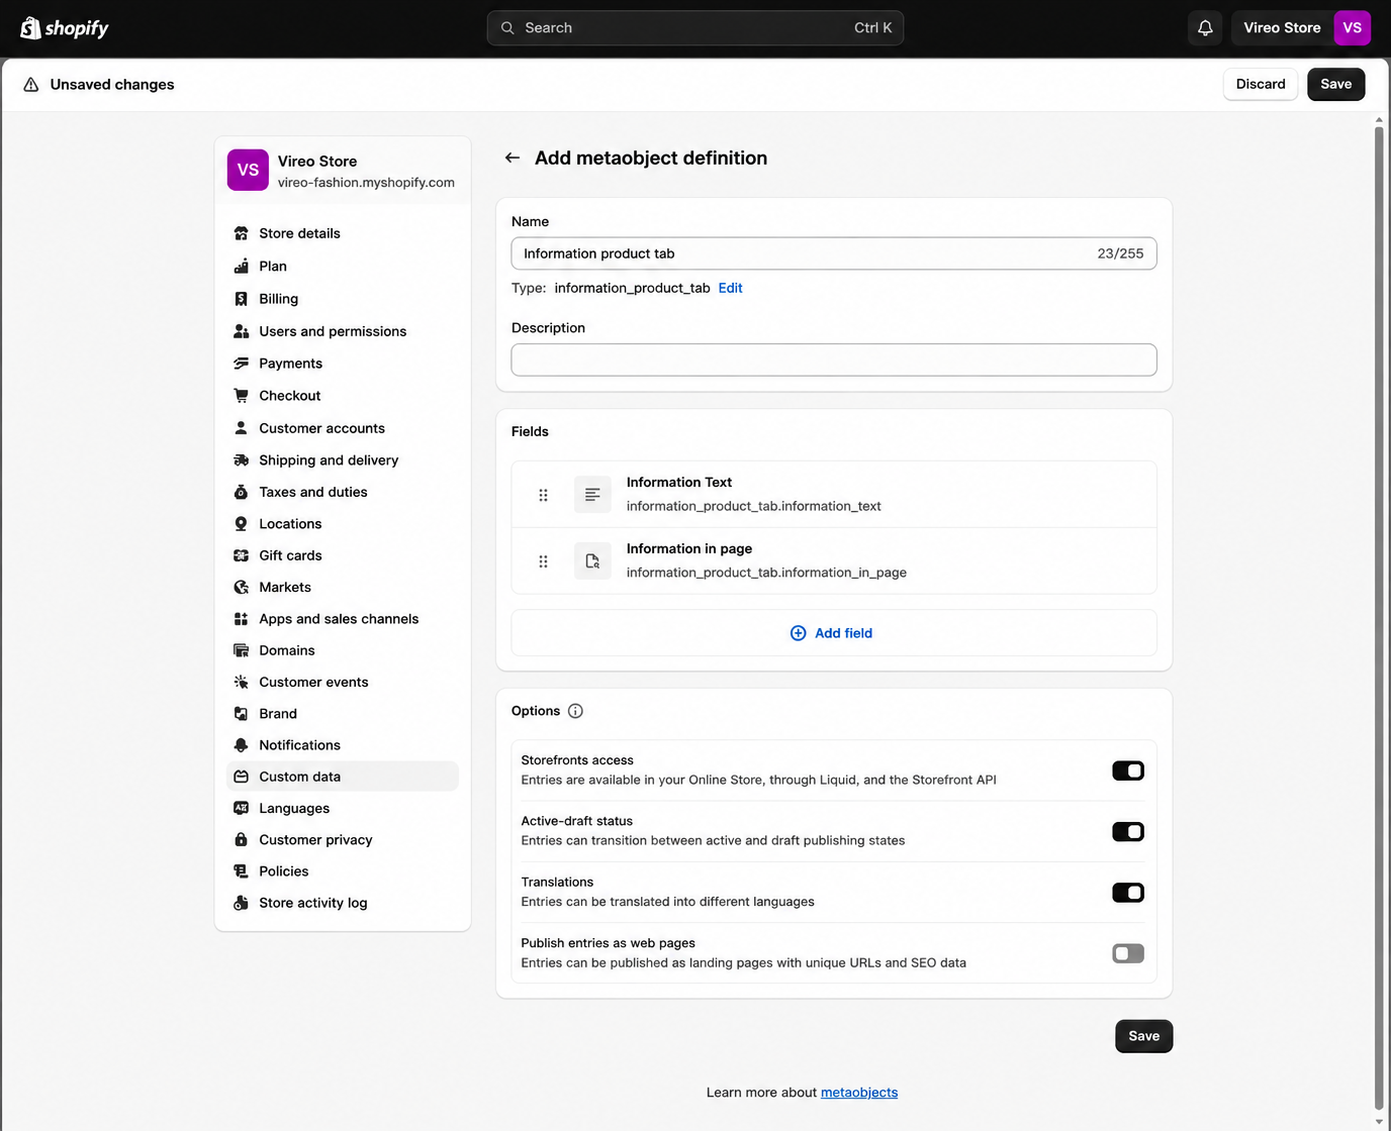Click the Billing icon in sidebar

click(x=241, y=299)
